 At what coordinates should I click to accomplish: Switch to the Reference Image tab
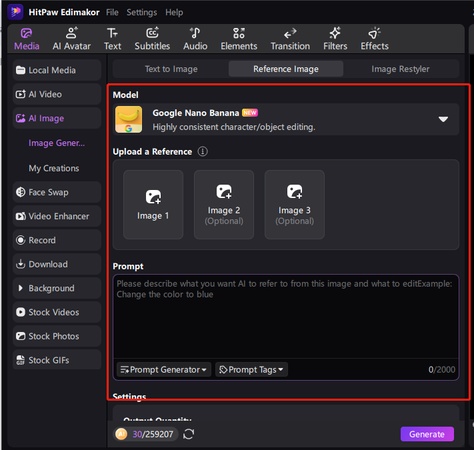[x=286, y=69]
